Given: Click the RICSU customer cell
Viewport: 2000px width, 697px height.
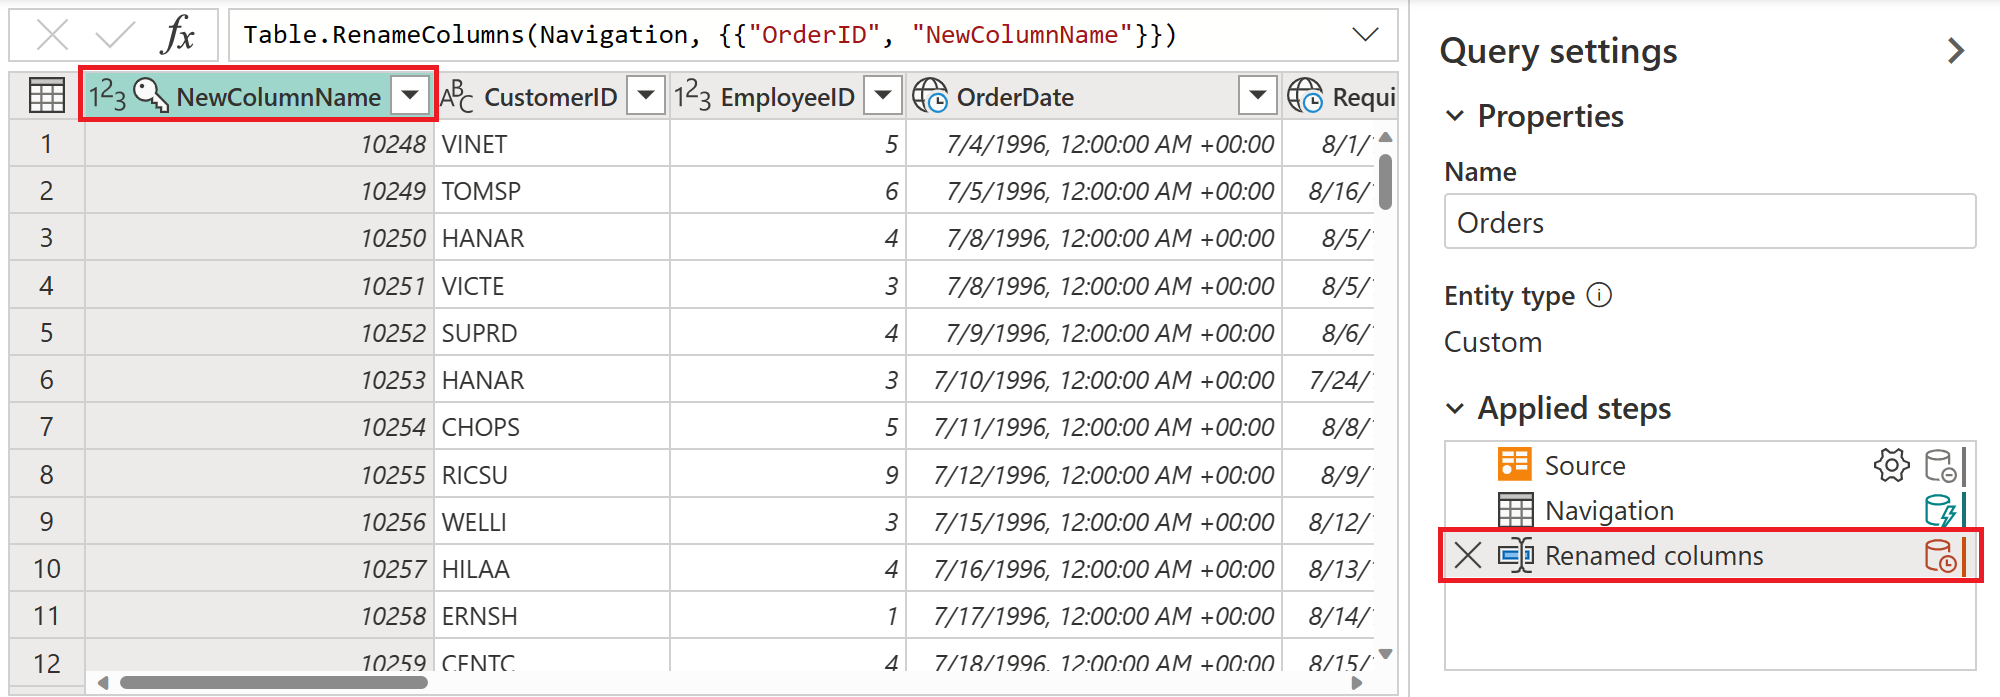Looking at the screenshot, I should tap(551, 475).
